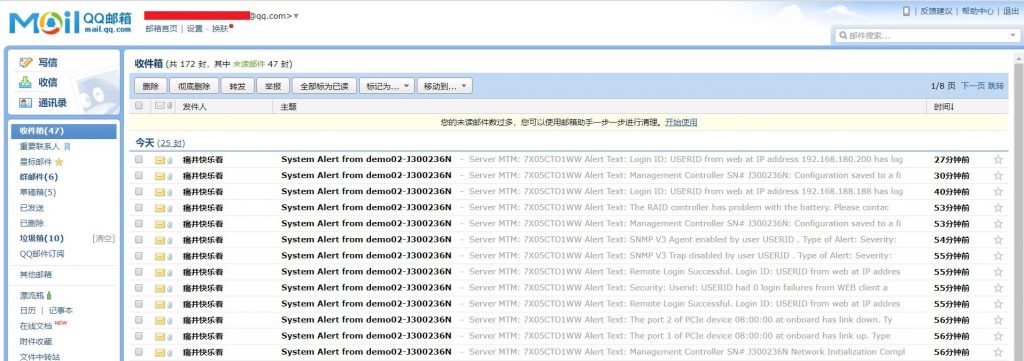Expand the account arrow next to @qq.com

[296, 16]
